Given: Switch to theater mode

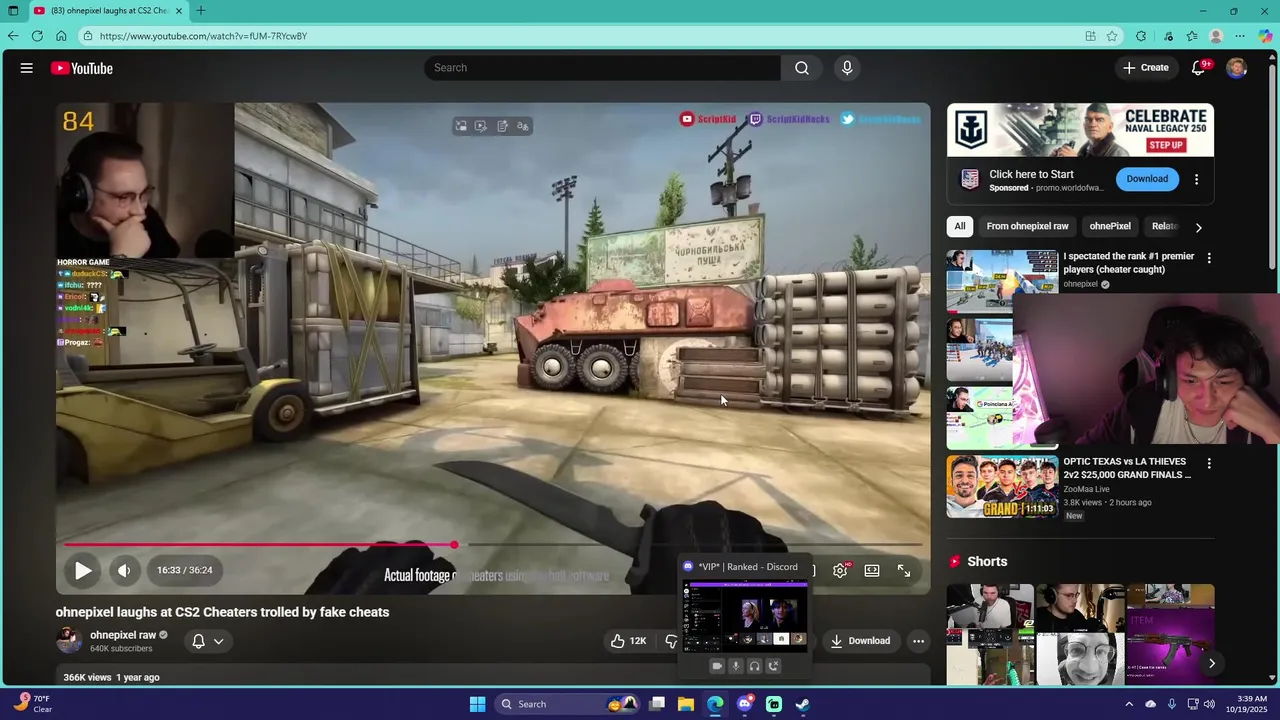Looking at the screenshot, I should [872, 570].
